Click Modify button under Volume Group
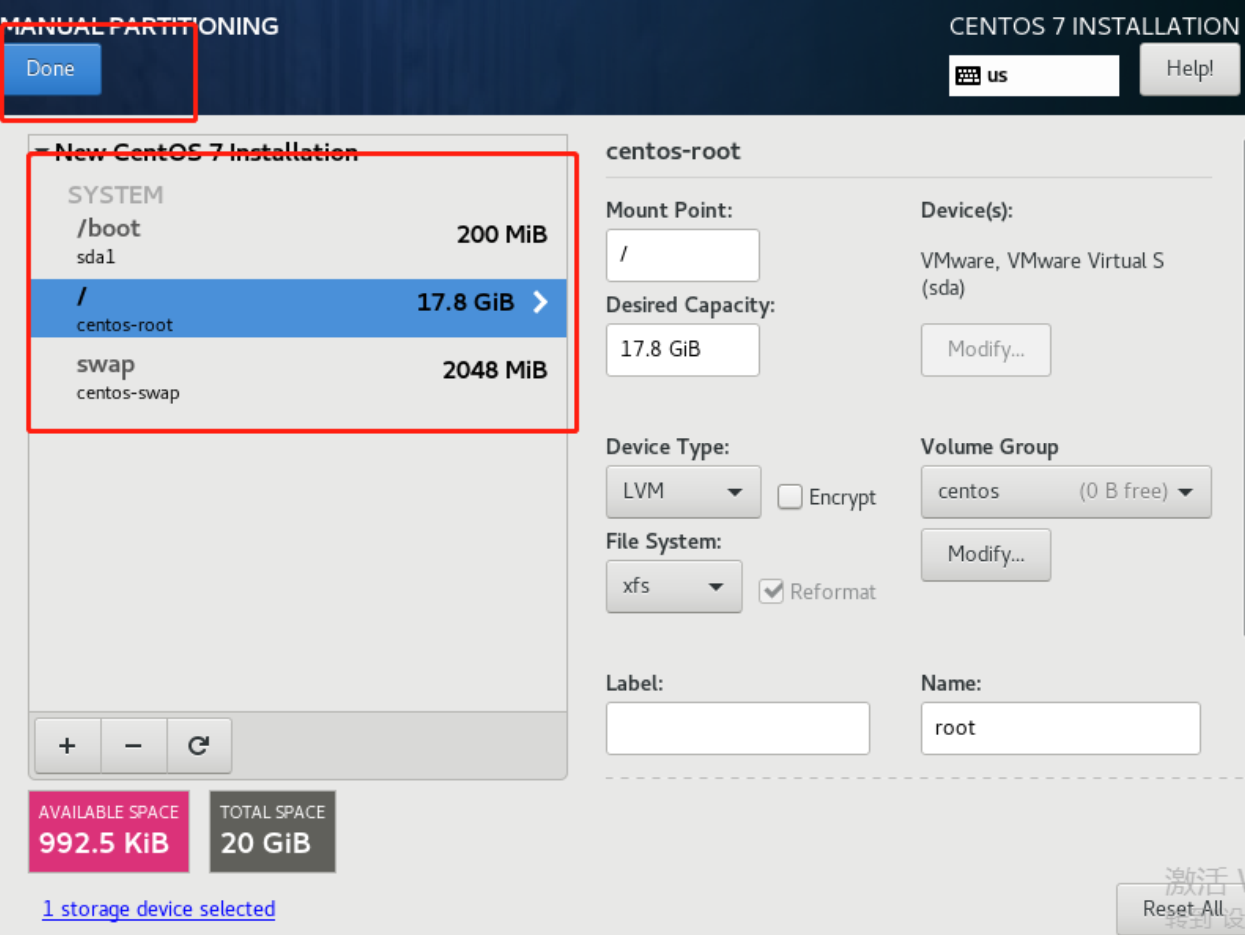The image size is (1245, 935). [986, 555]
